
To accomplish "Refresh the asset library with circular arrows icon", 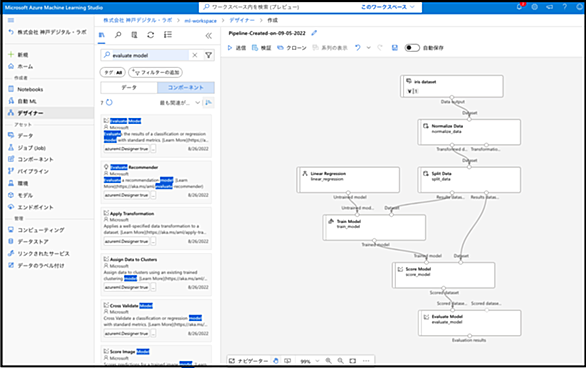I will (151, 35).
